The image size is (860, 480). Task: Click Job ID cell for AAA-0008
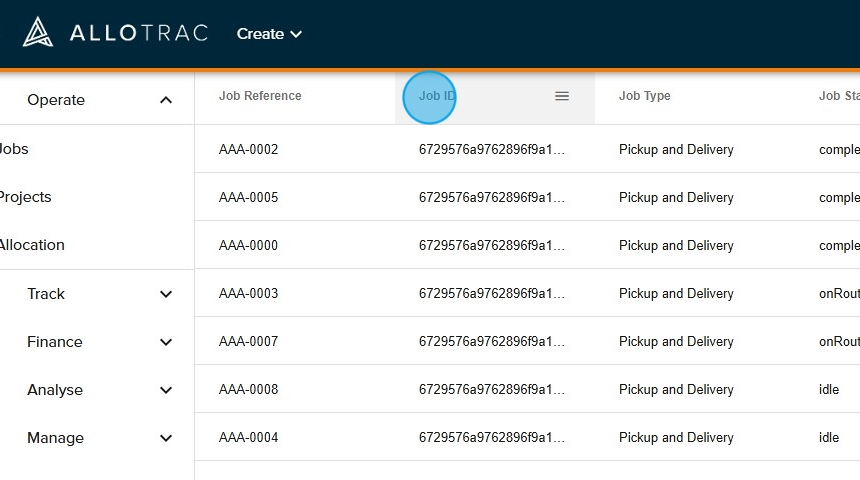coord(492,390)
